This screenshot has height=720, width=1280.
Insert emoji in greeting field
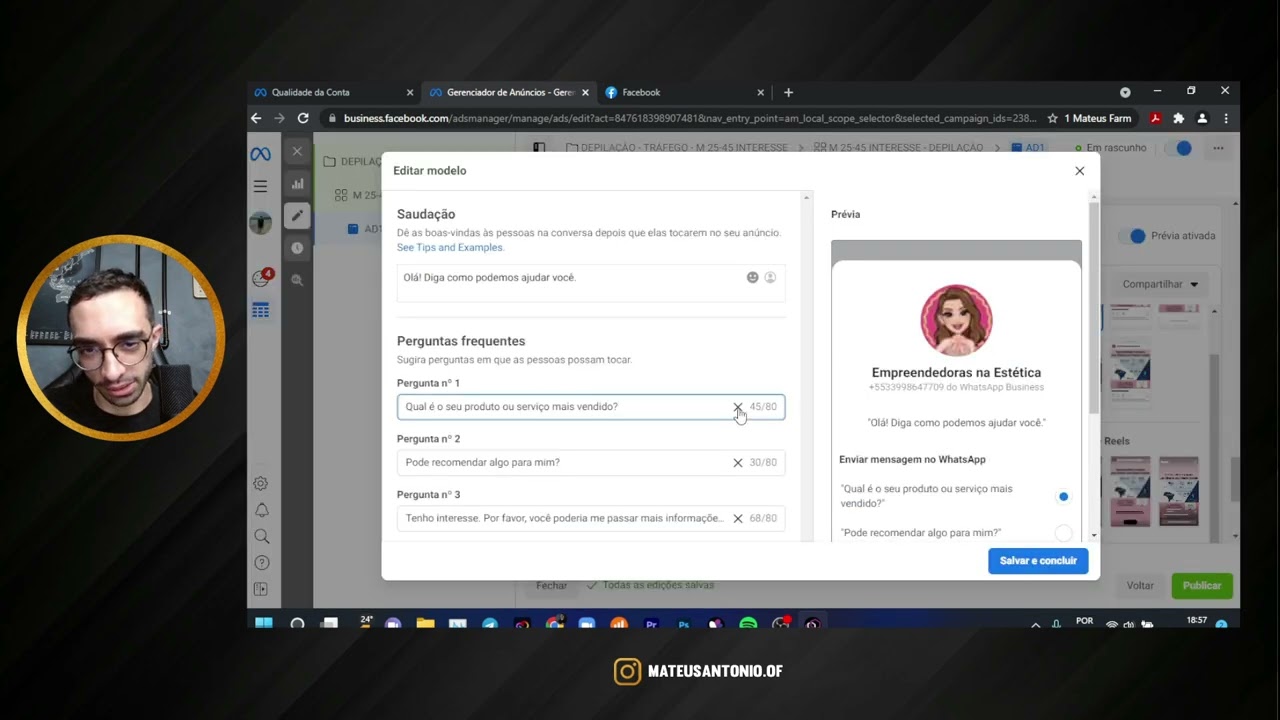point(753,277)
